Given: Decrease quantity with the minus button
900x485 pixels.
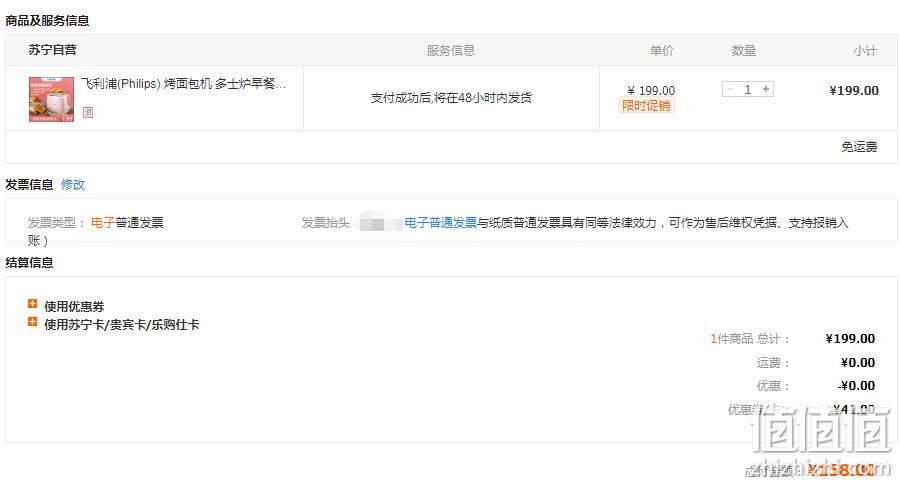Looking at the screenshot, I should (x=730, y=89).
